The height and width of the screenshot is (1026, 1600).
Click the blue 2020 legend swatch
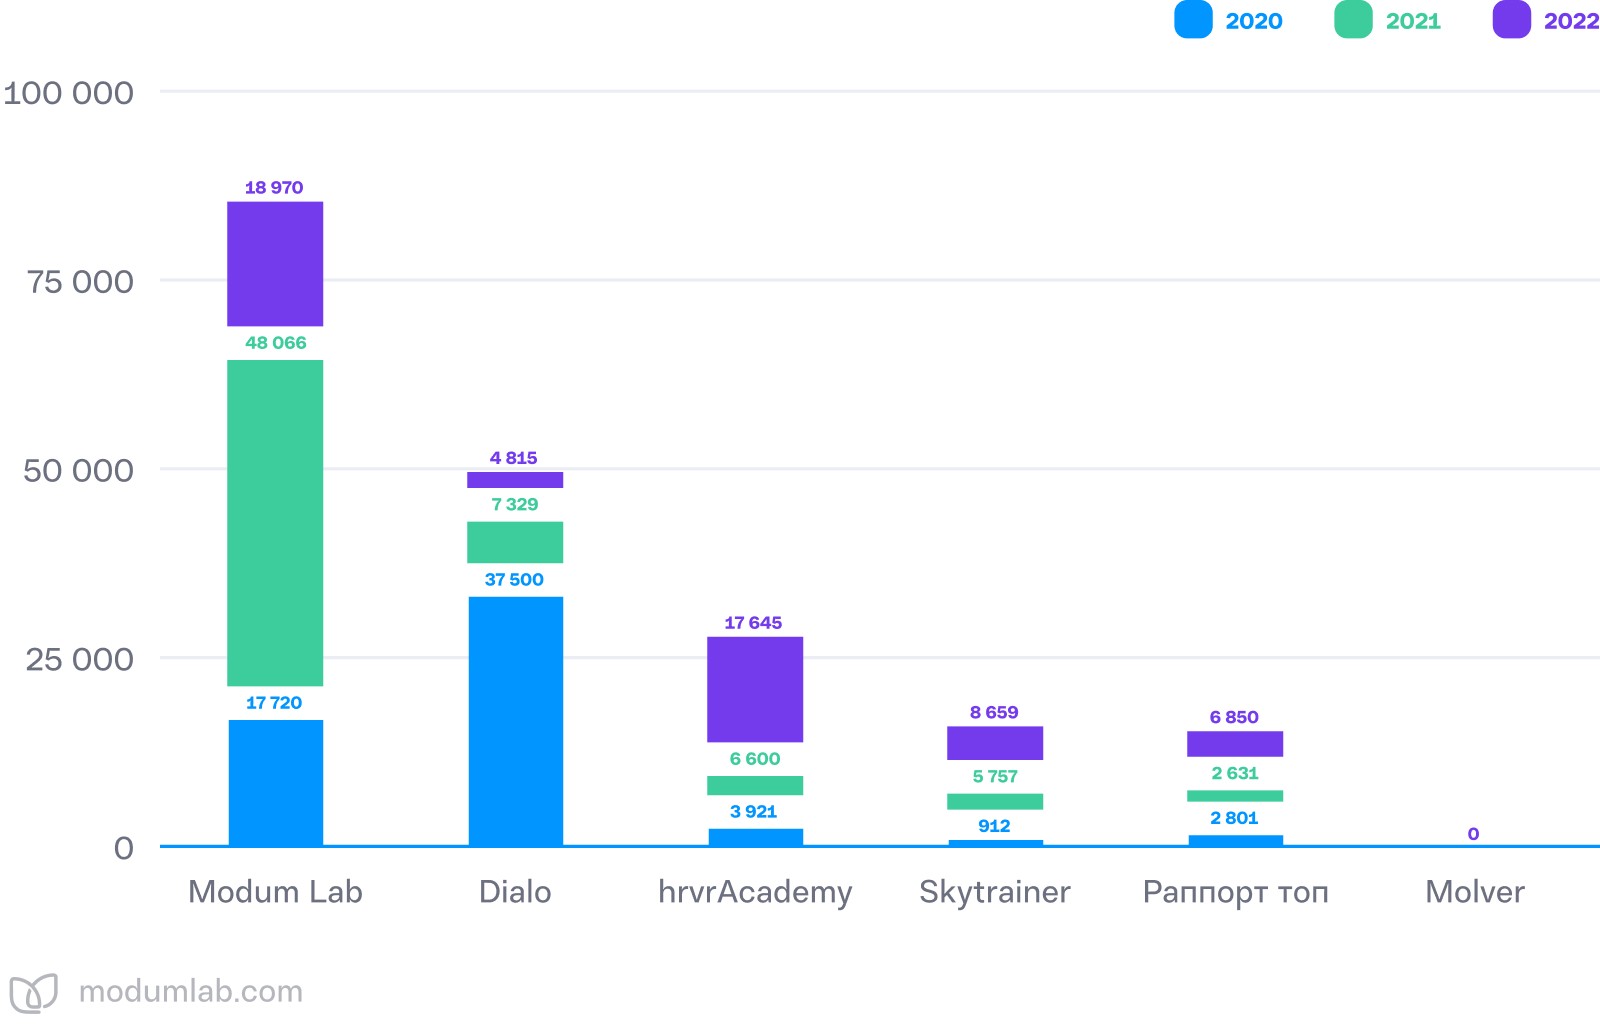[1193, 20]
